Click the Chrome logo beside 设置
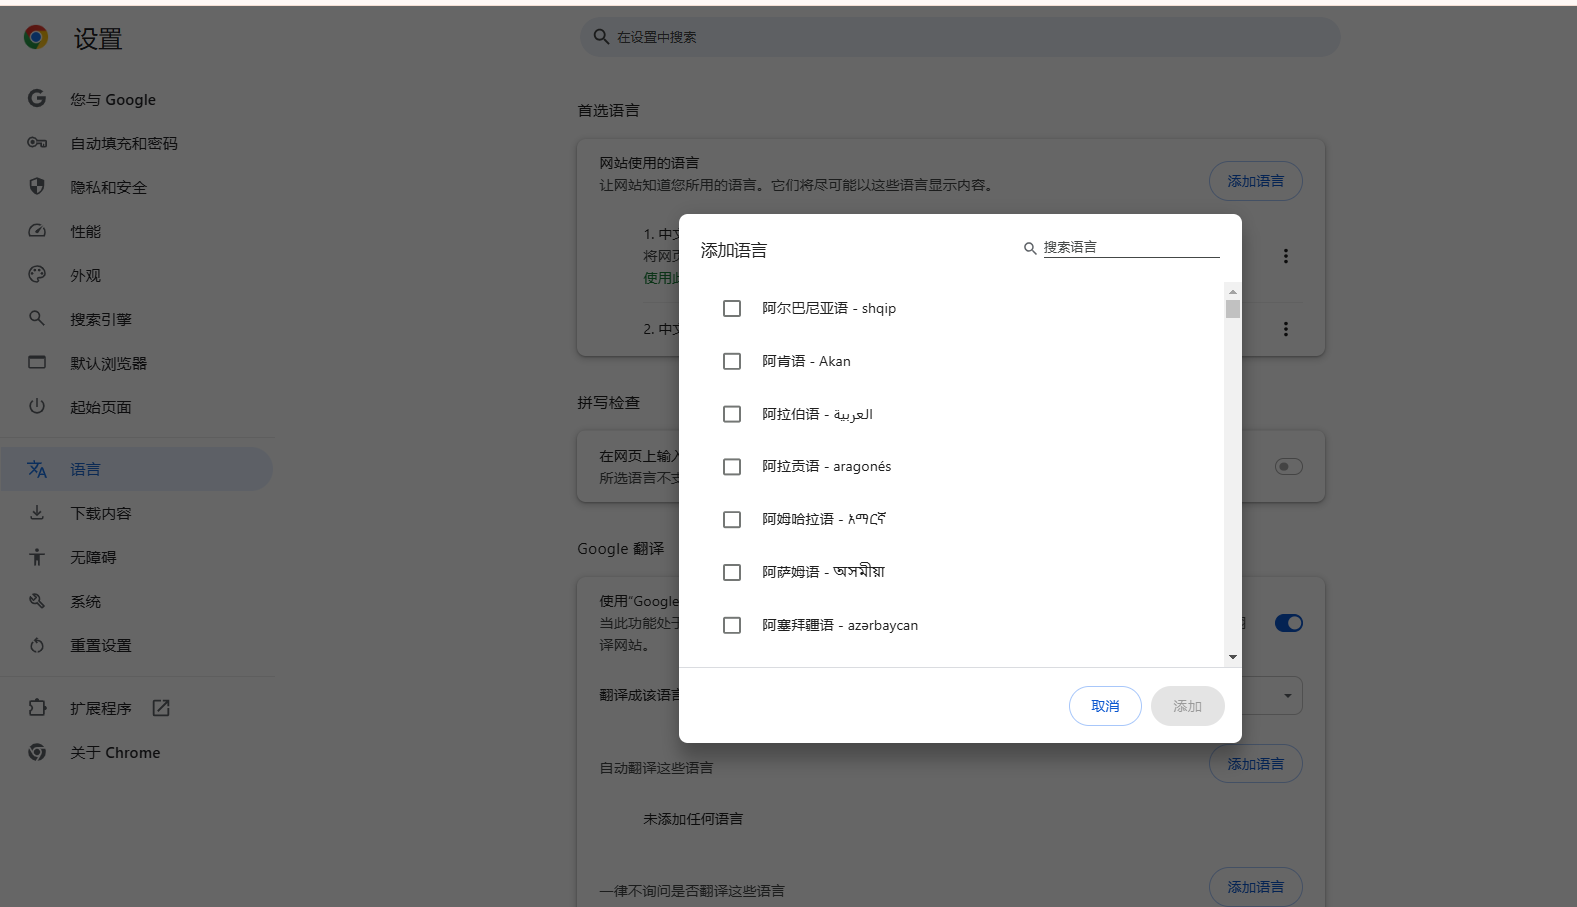This screenshot has height=907, width=1577. coord(36,38)
